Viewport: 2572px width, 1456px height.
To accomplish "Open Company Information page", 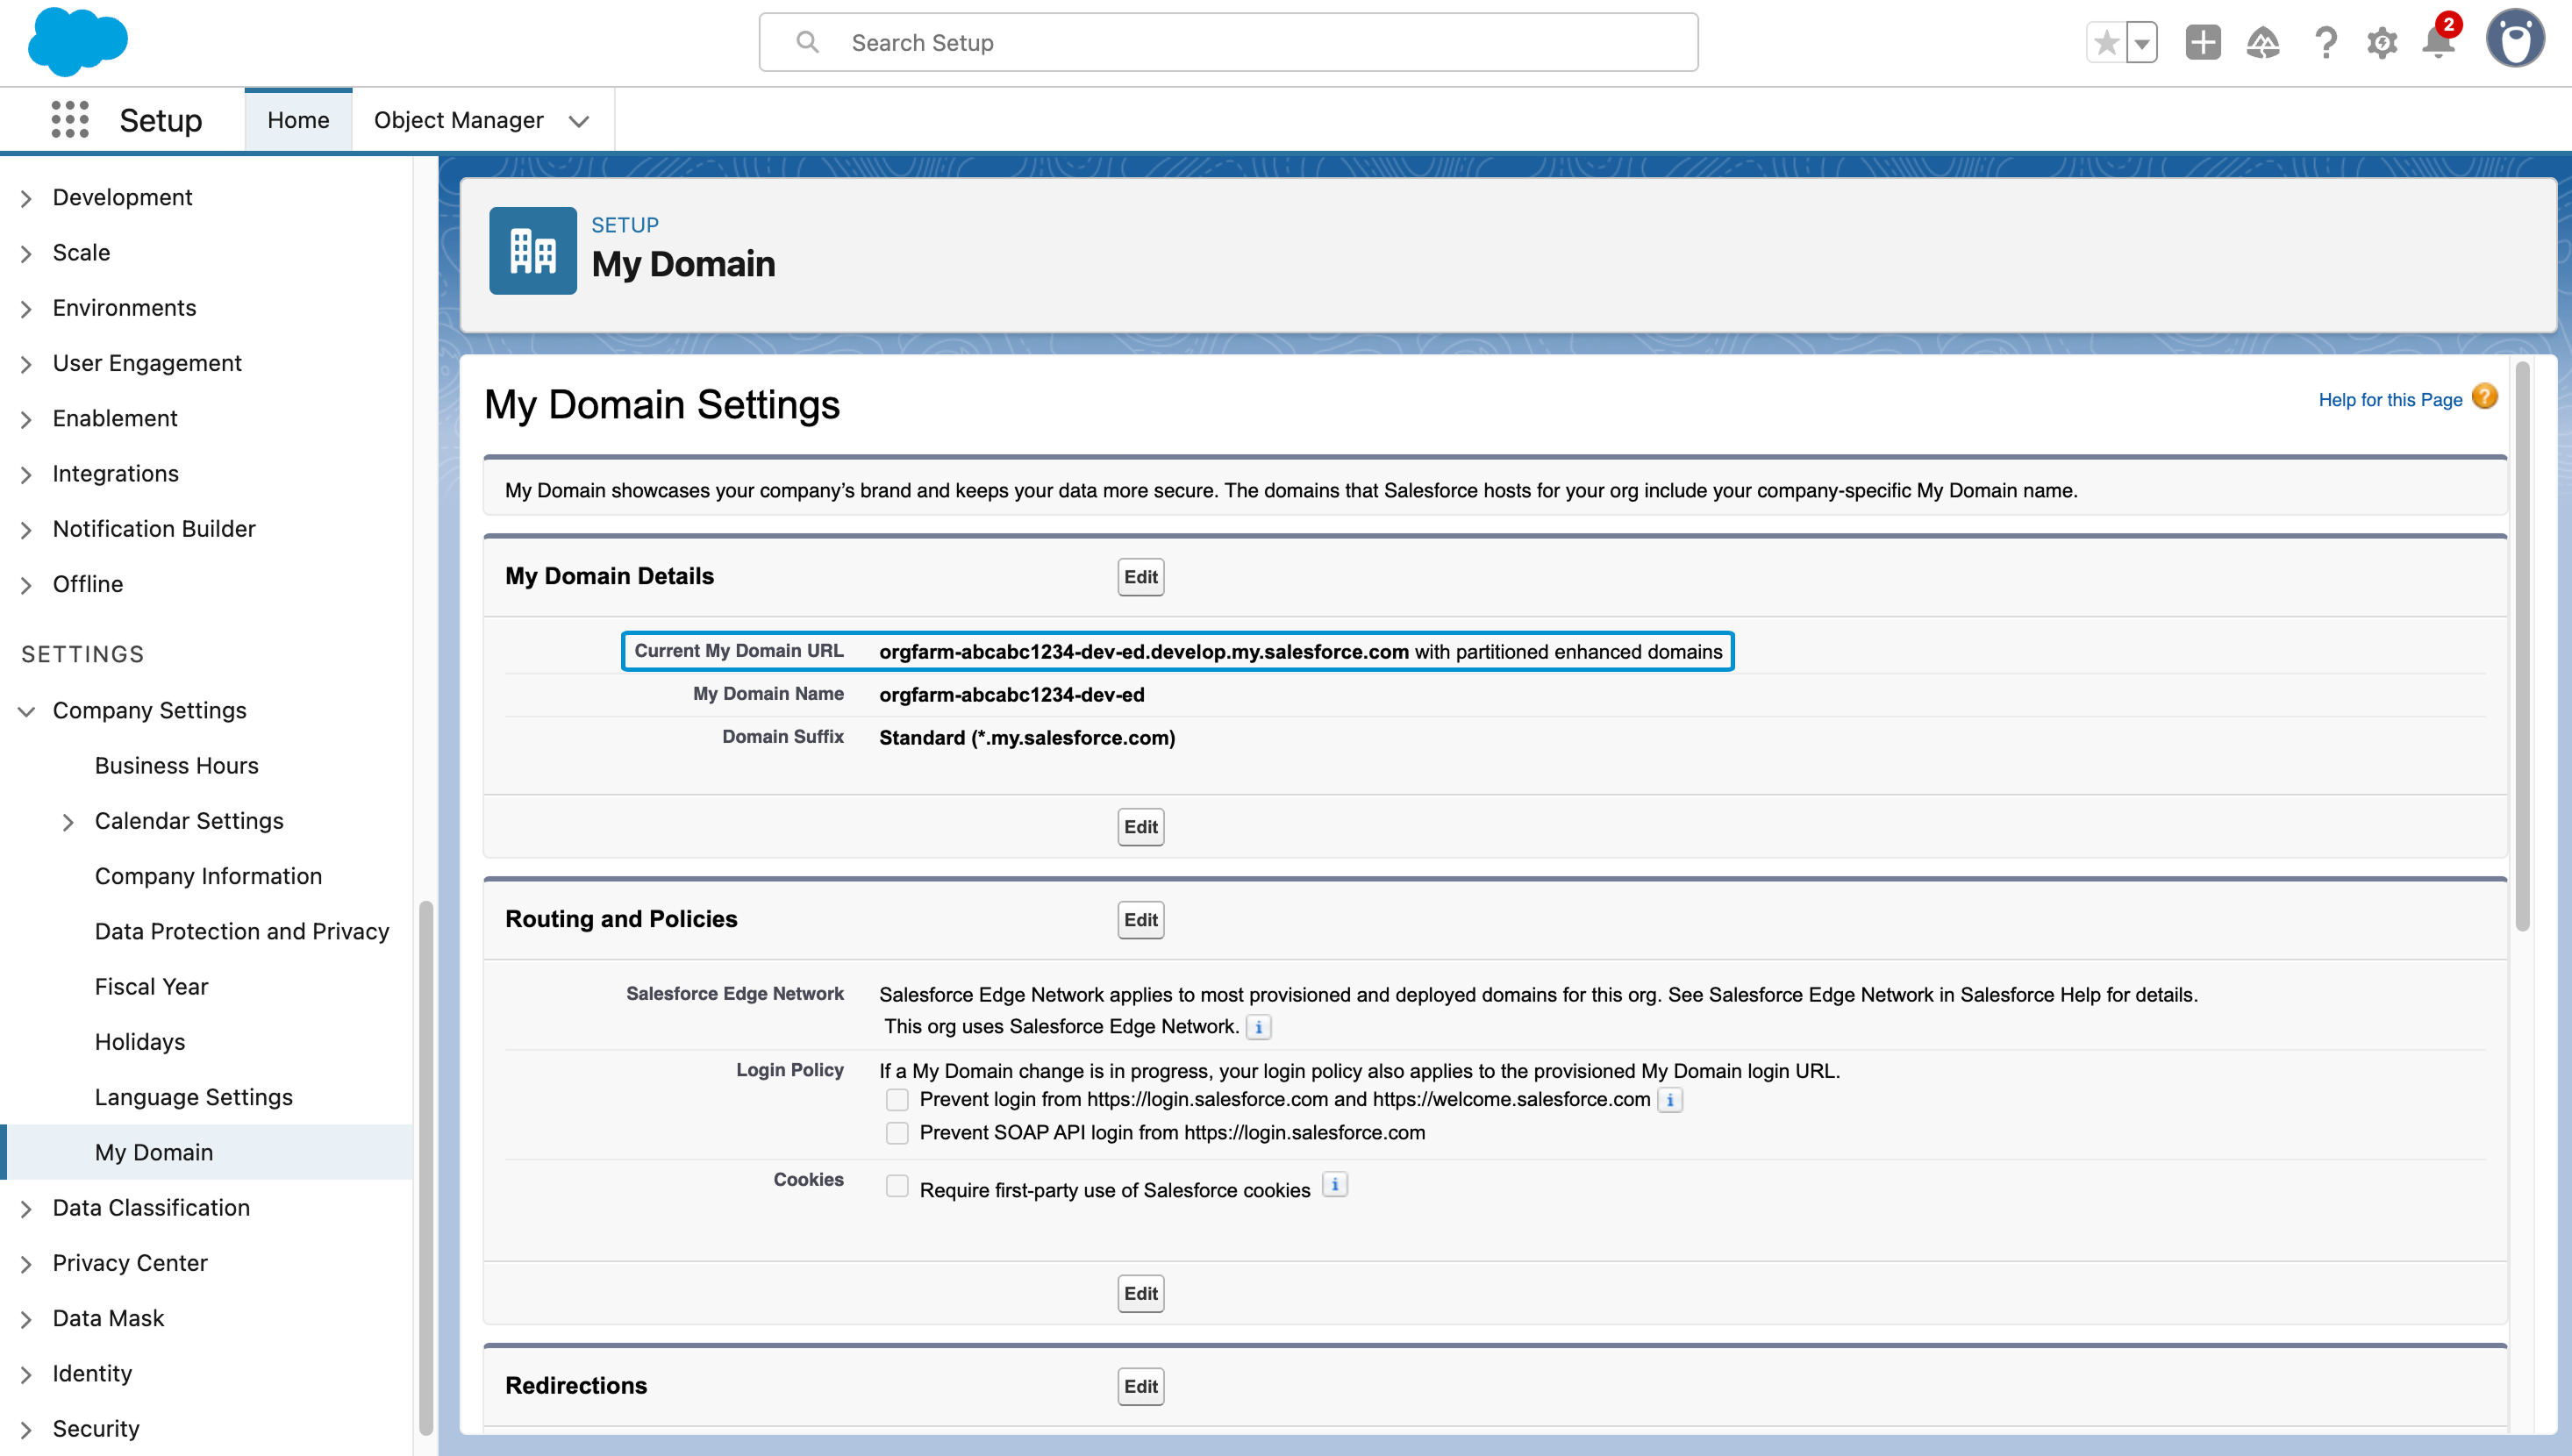I will click(208, 876).
